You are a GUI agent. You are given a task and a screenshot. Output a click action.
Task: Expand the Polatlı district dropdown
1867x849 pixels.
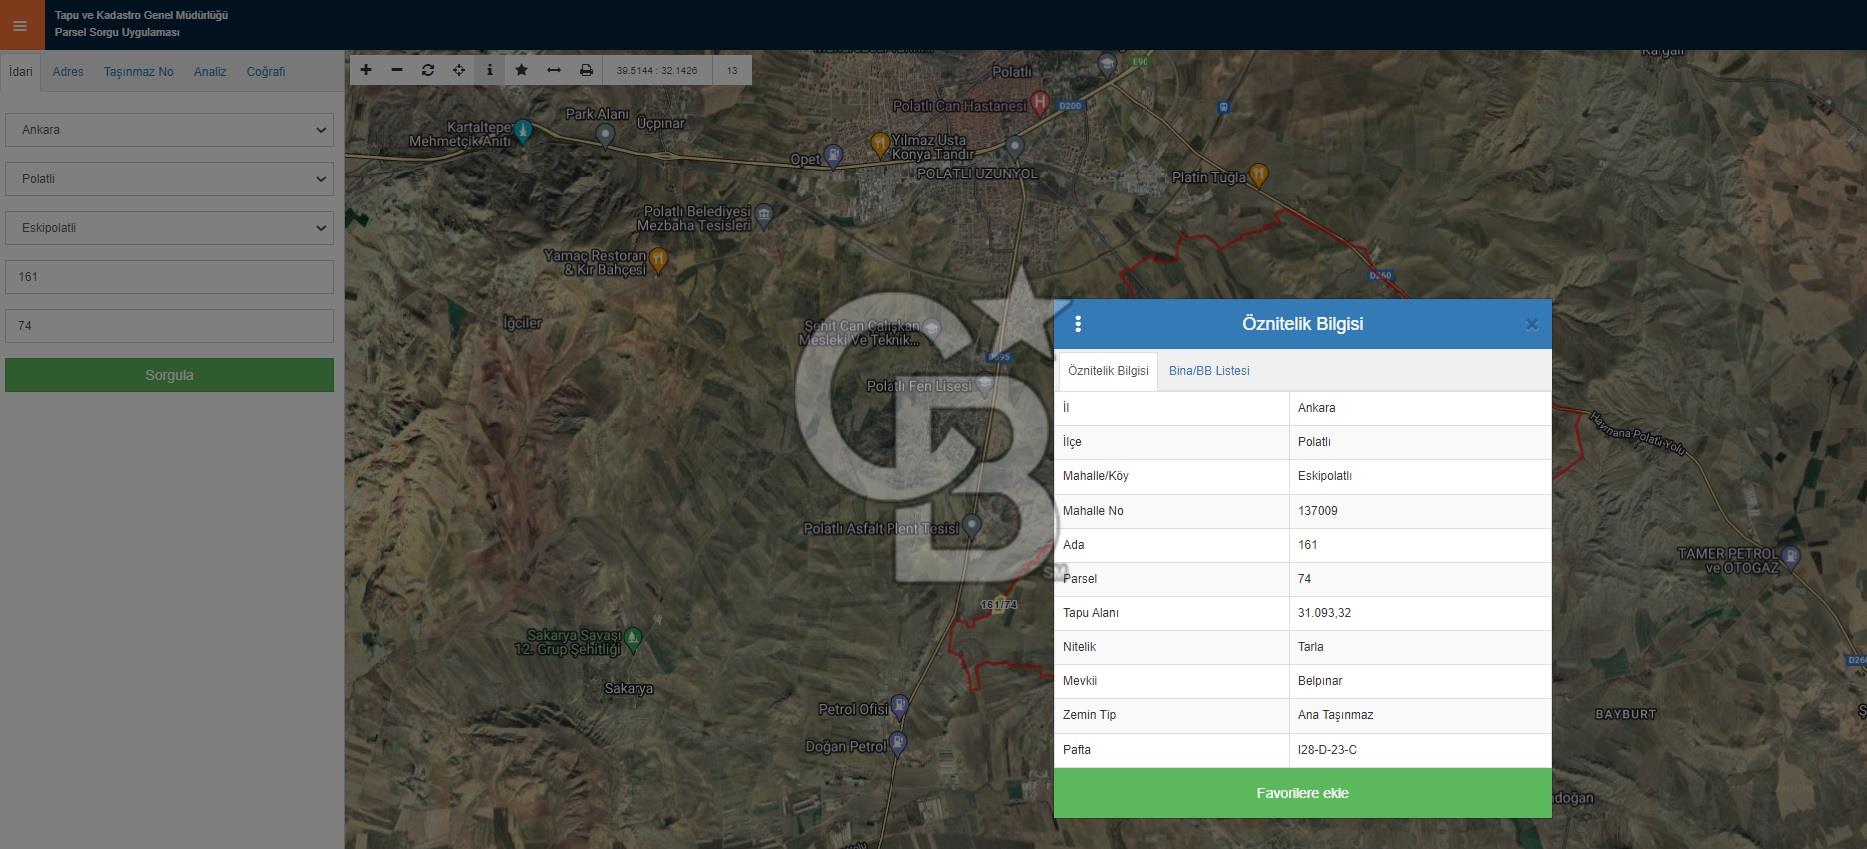169,179
